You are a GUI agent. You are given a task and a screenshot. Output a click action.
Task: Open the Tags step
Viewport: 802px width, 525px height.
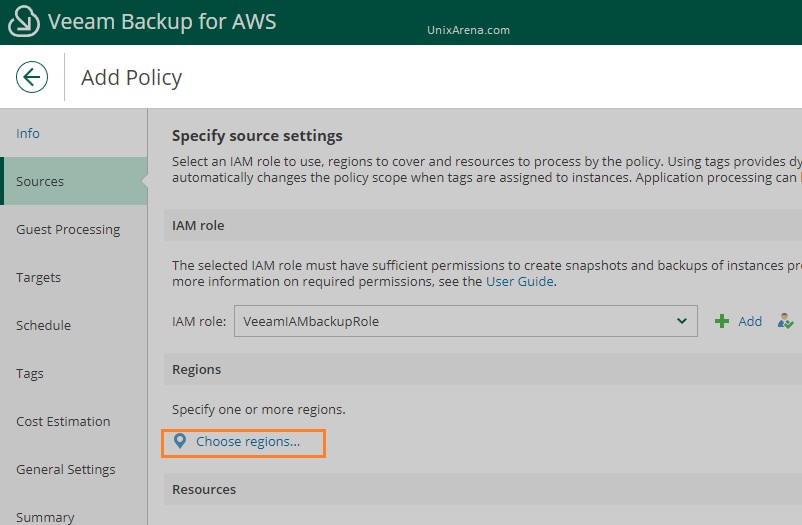click(30, 374)
